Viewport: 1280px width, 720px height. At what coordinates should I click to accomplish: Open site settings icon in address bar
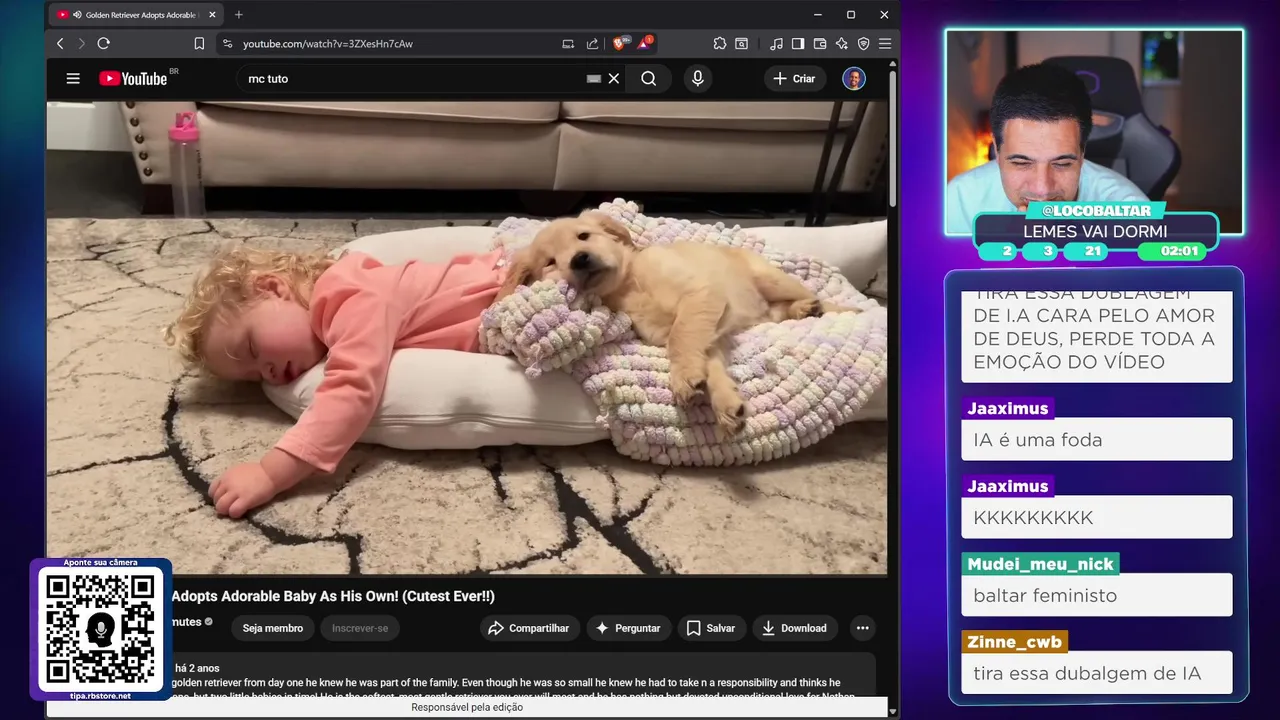[227, 44]
